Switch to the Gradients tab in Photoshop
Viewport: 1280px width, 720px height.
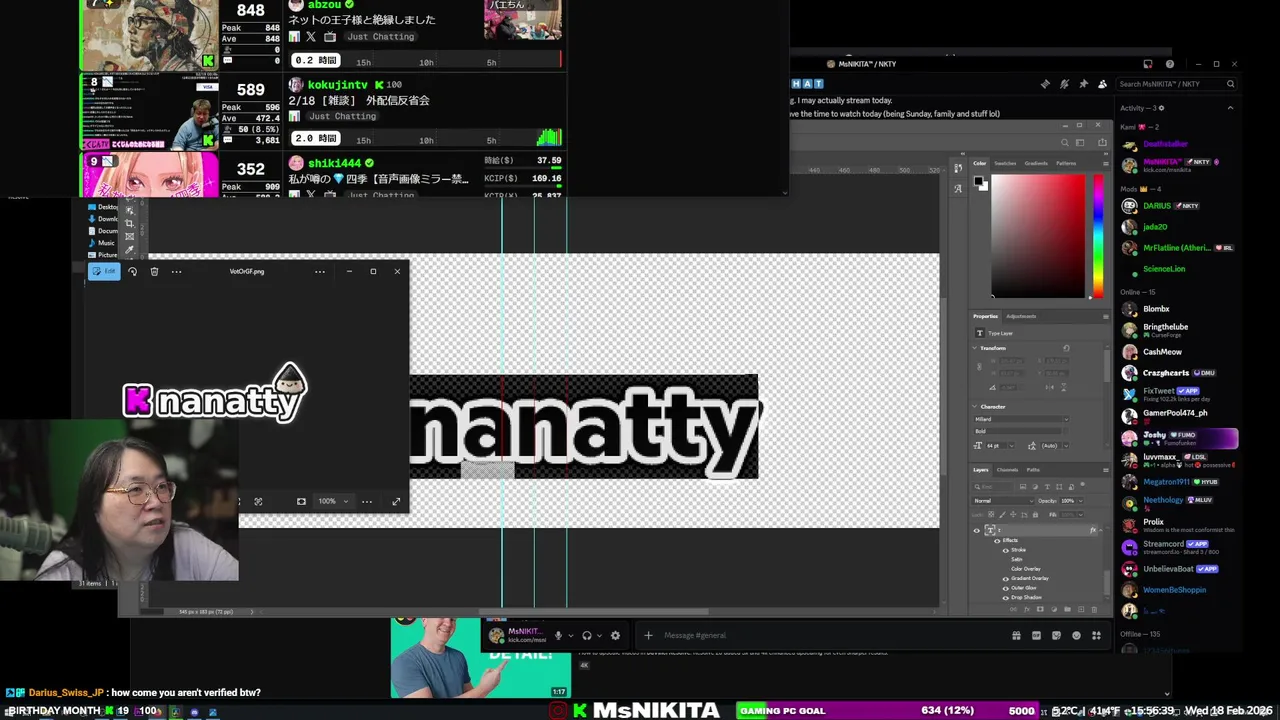pyautogui.click(x=1036, y=163)
